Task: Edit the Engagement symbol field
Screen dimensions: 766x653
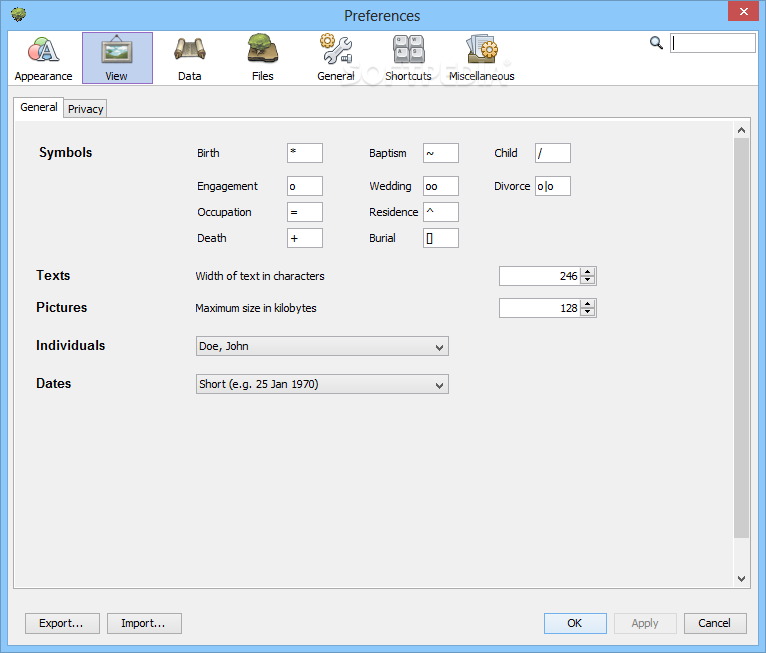Action: 305,186
